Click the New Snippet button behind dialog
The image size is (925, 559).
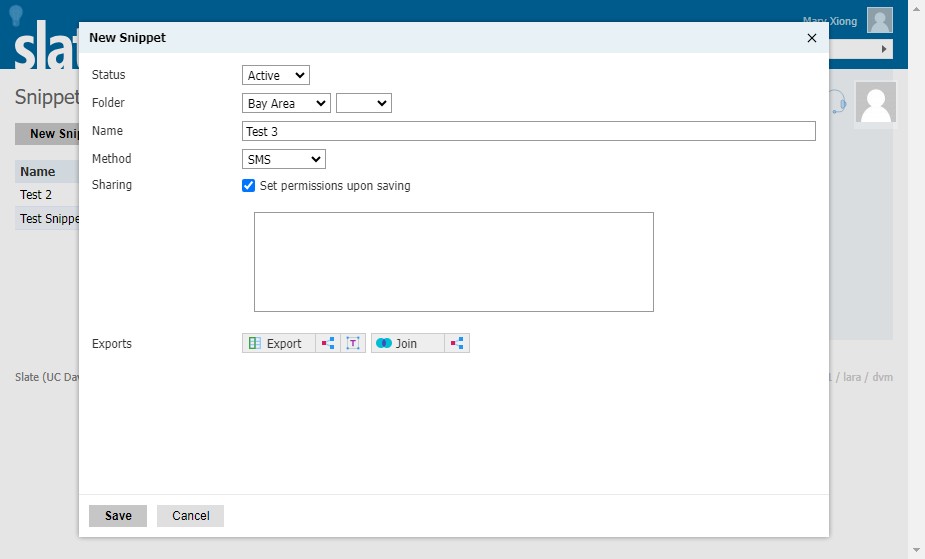point(47,134)
